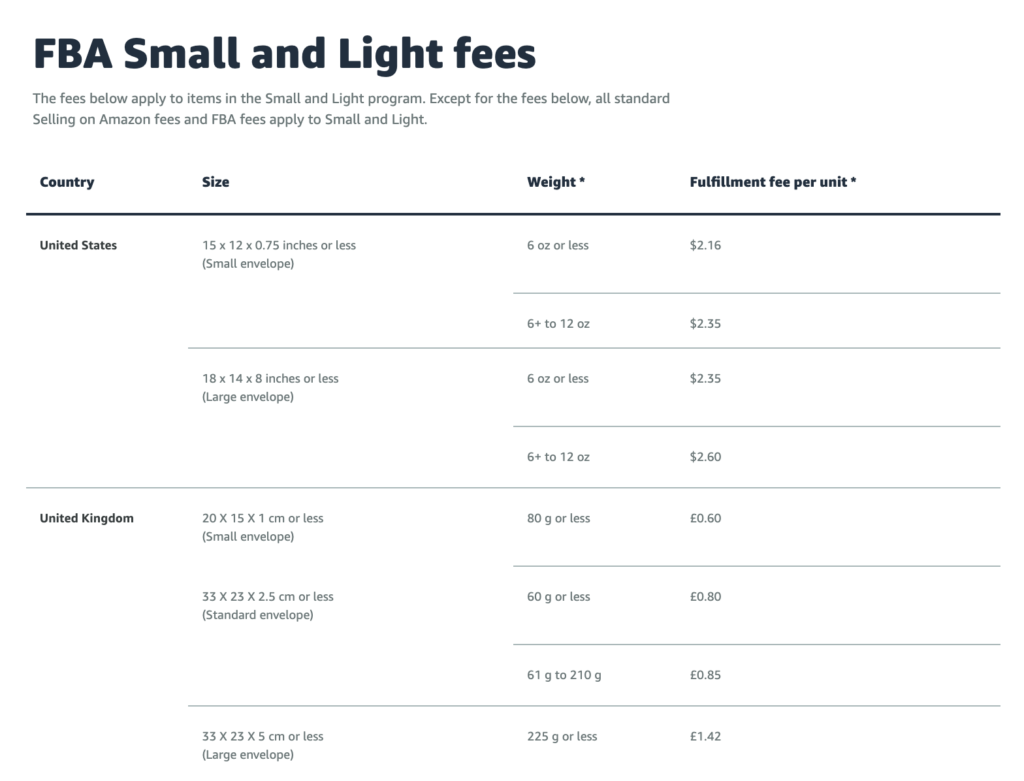Select the Country column header
1024x781 pixels.
click(67, 182)
